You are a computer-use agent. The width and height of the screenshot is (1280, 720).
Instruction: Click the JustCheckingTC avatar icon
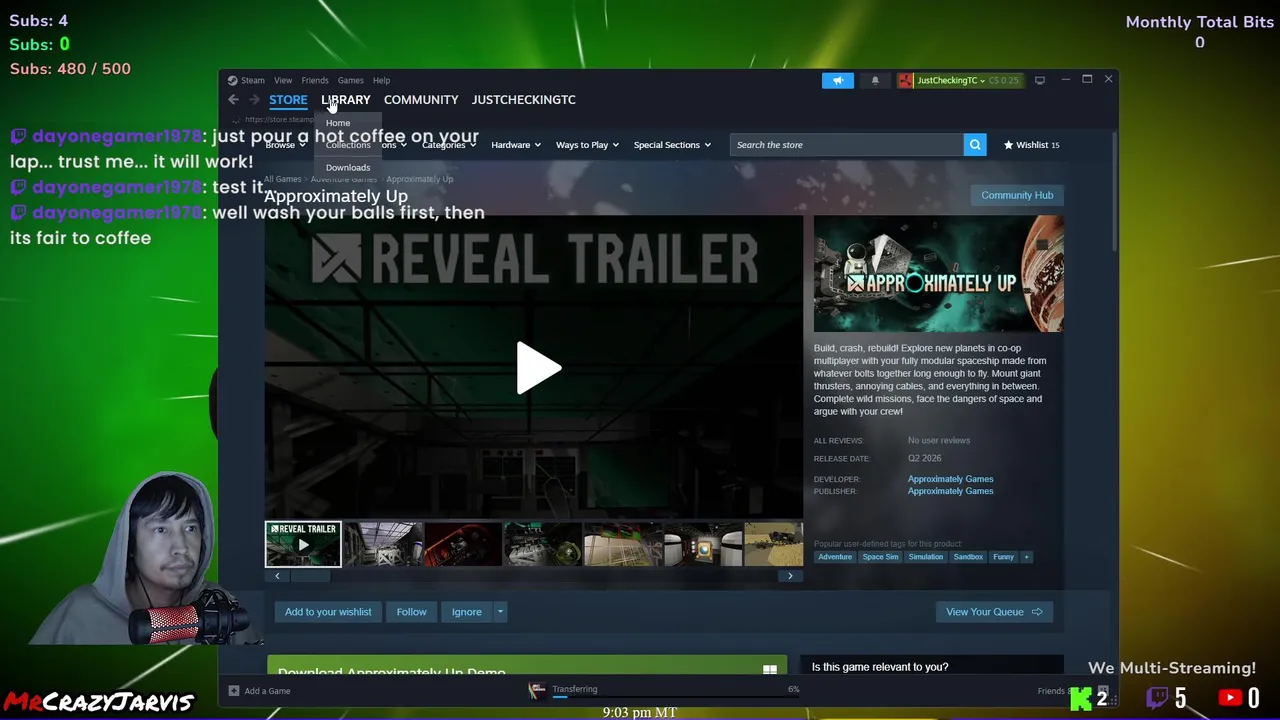tap(905, 80)
